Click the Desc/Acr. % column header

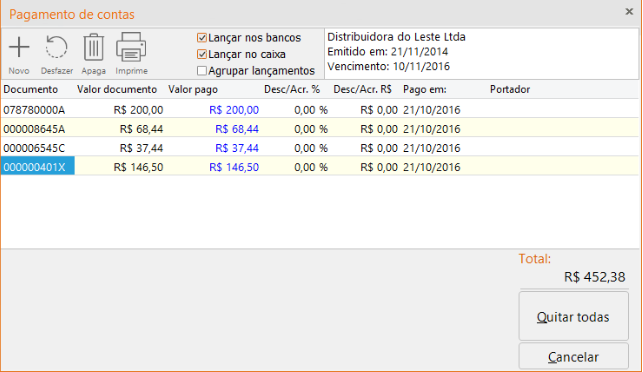pyautogui.click(x=292, y=89)
